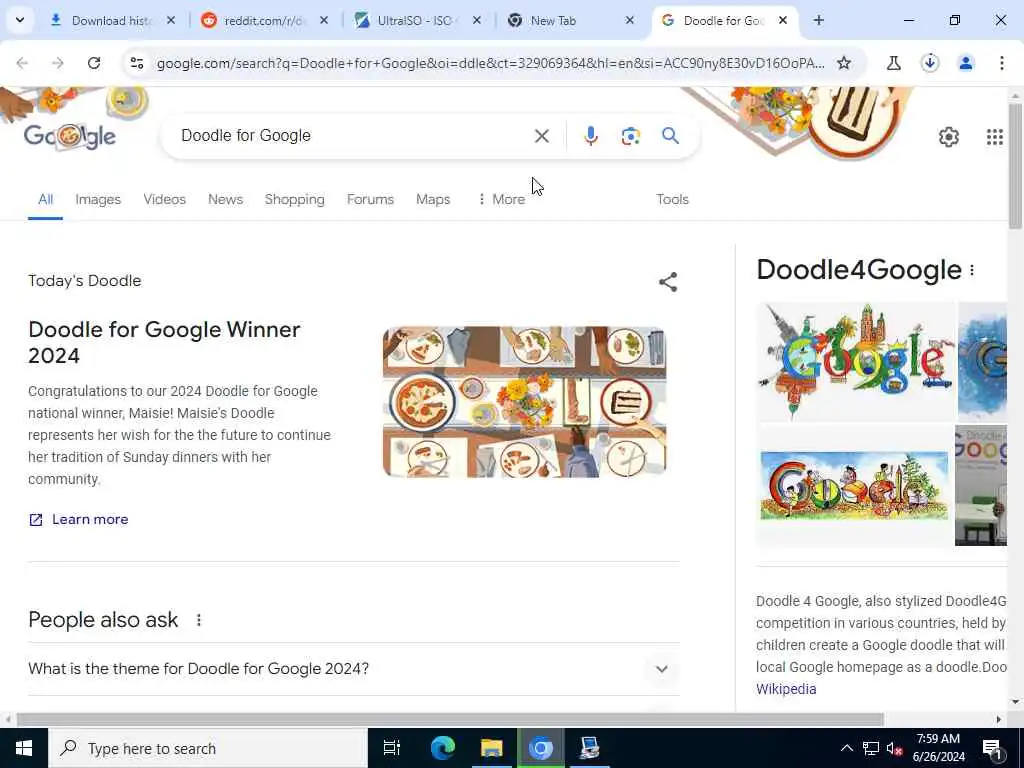
Task: Clear the search box with X
Action: tap(541, 136)
